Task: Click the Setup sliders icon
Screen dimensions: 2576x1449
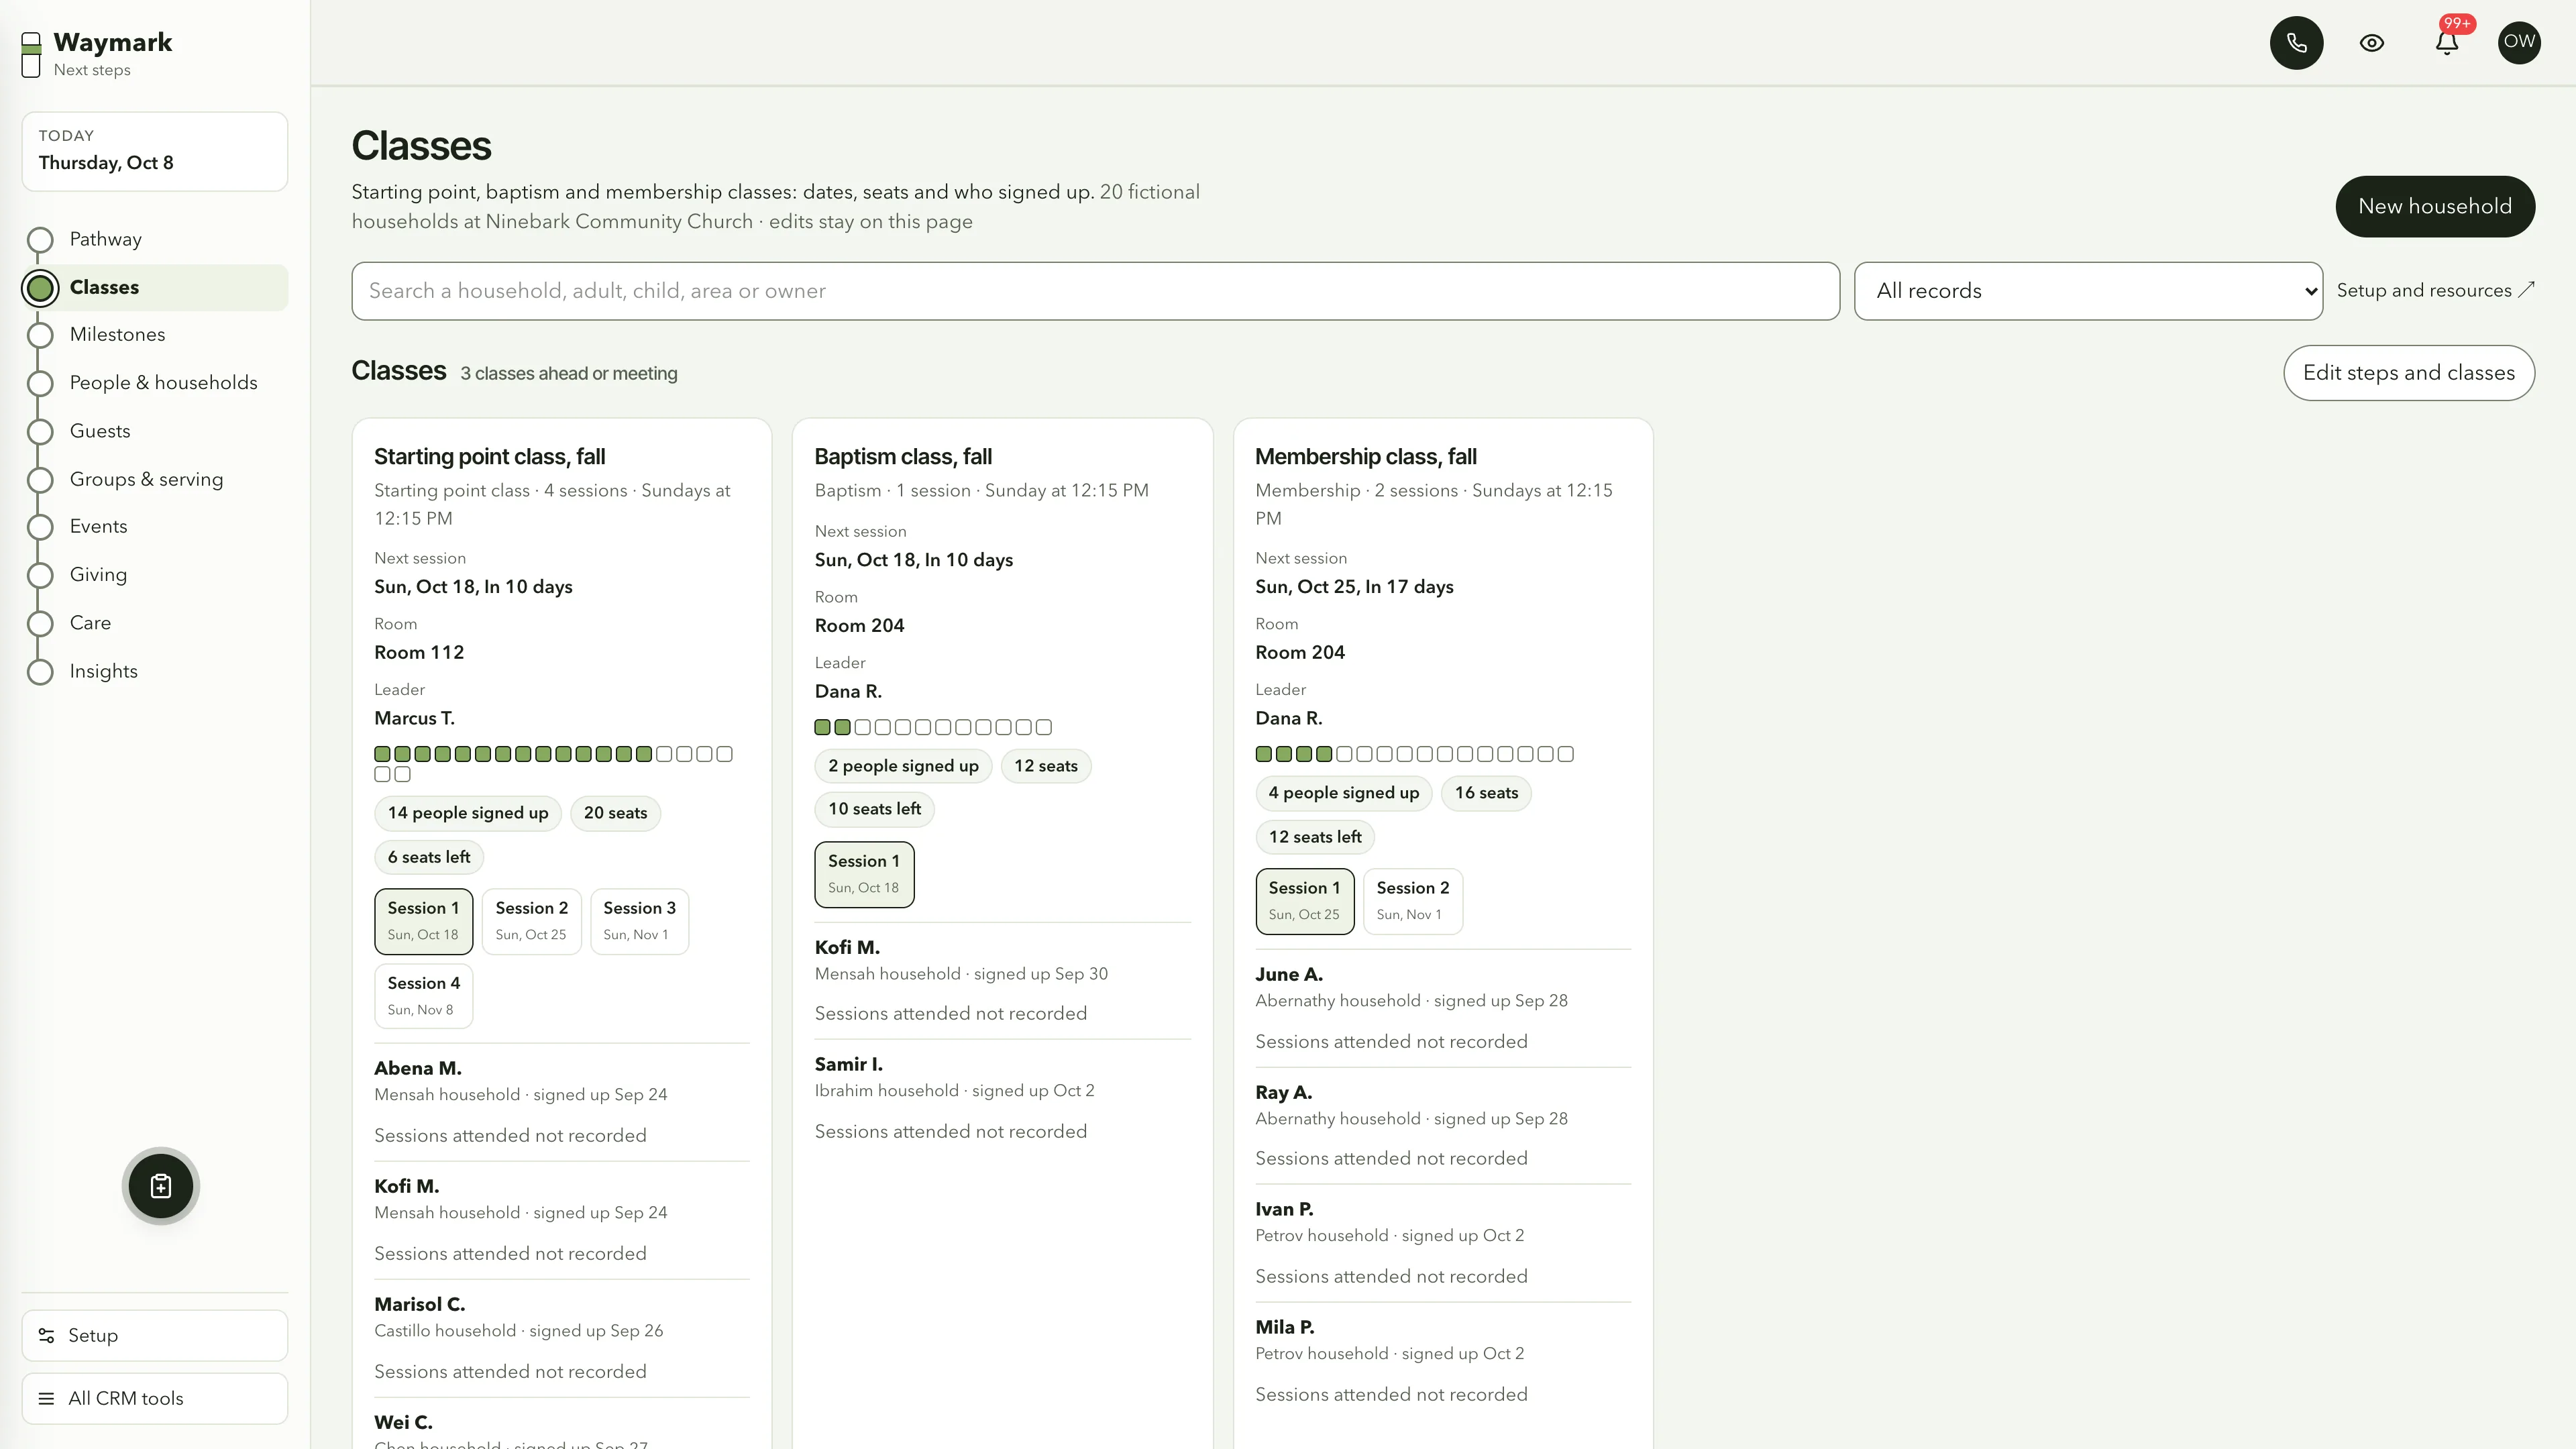Action: [46, 1336]
